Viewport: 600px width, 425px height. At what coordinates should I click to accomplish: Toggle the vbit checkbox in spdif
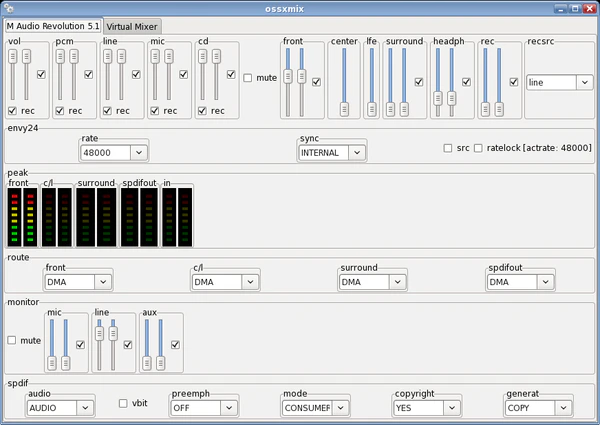(123, 403)
